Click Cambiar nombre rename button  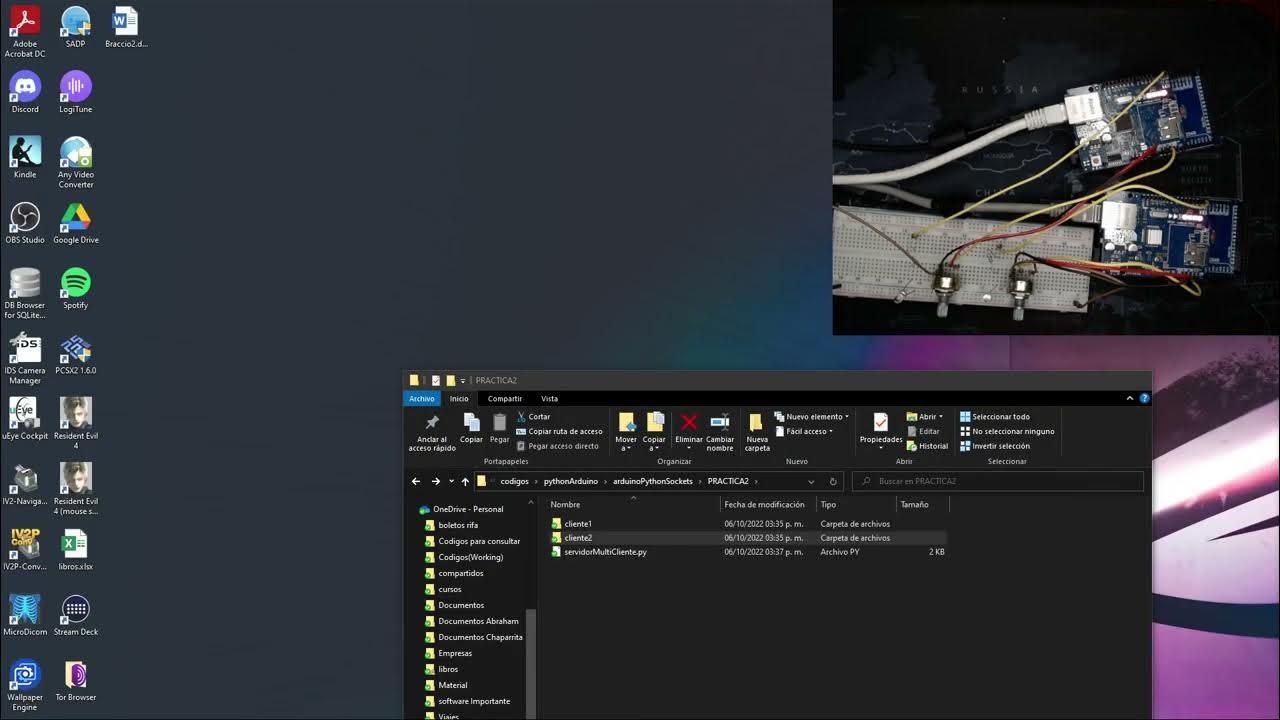click(x=720, y=431)
